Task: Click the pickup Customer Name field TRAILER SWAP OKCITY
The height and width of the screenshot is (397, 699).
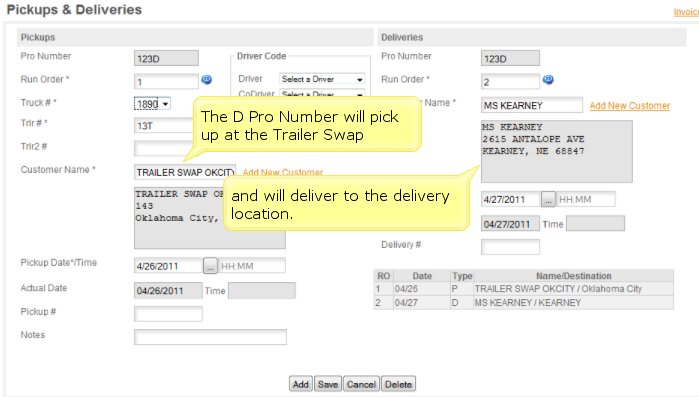Action: (x=185, y=172)
